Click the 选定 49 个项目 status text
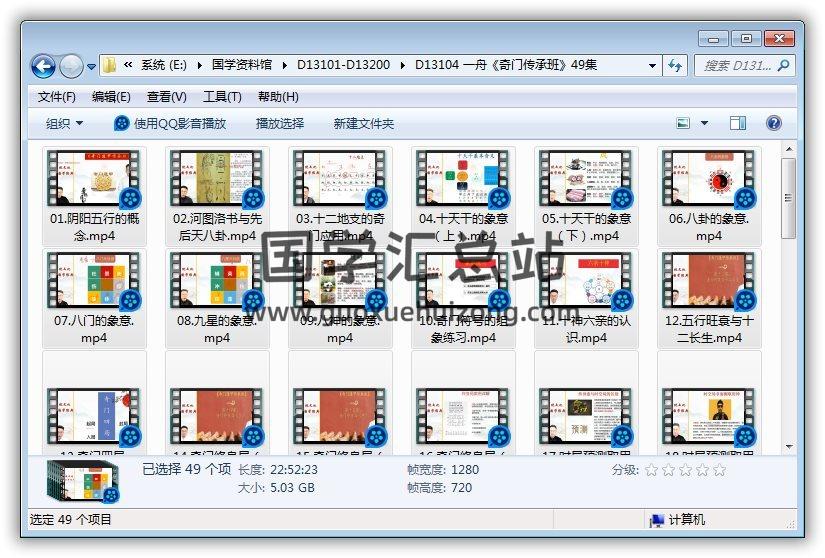 [71, 520]
